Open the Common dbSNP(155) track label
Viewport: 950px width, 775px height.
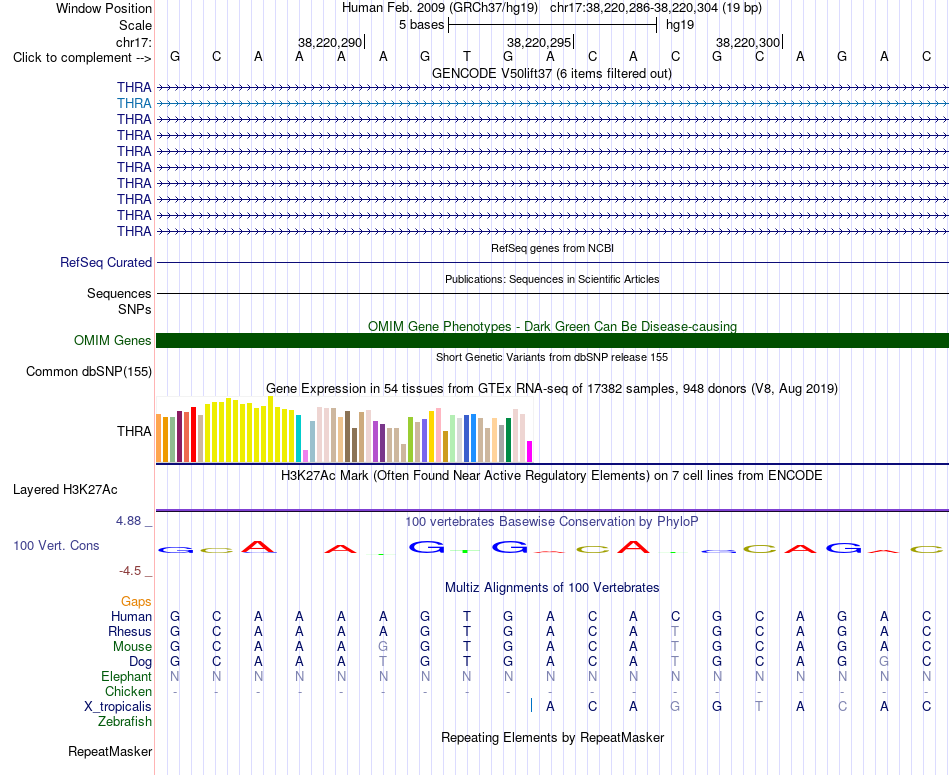point(89,371)
